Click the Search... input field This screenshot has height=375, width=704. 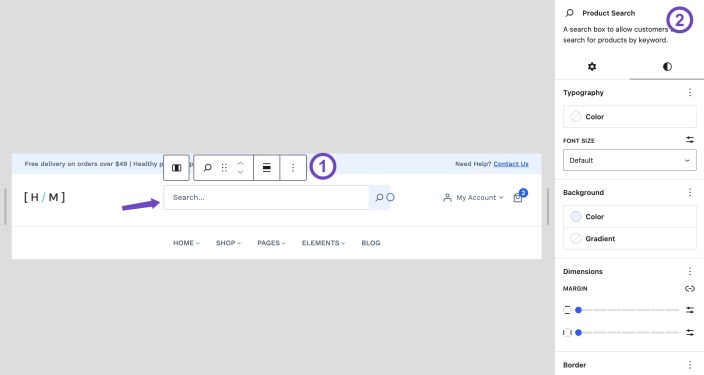[x=266, y=198]
